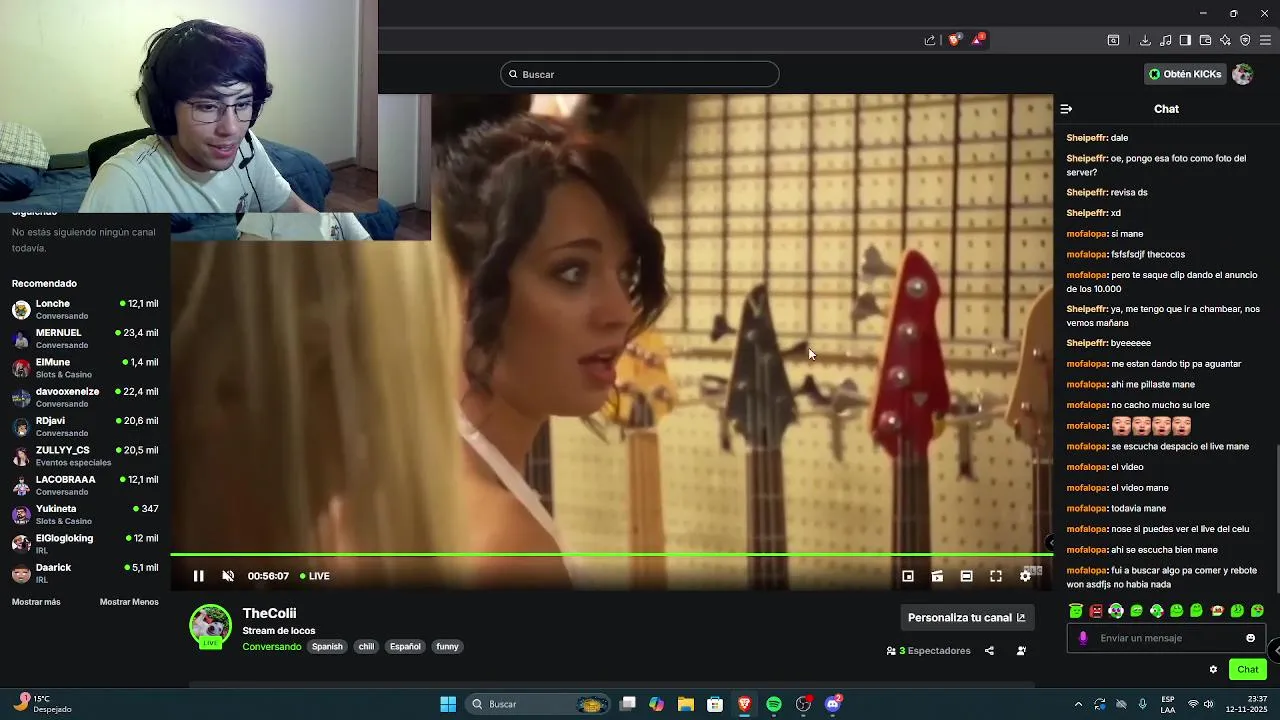Select the chill tag
Screen dimensions: 1280x720
pyautogui.click(x=366, y=647)
